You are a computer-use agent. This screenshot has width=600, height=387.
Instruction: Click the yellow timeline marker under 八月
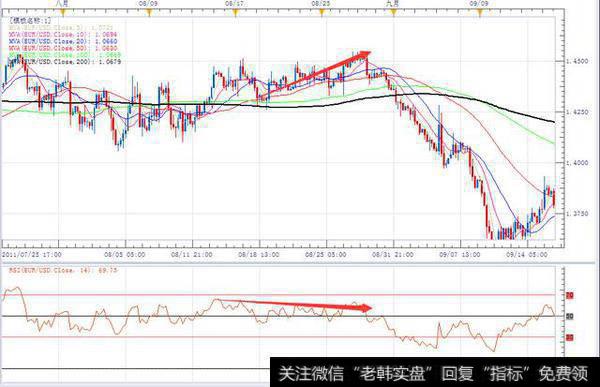pyautogui.click(x=63, y=13)
